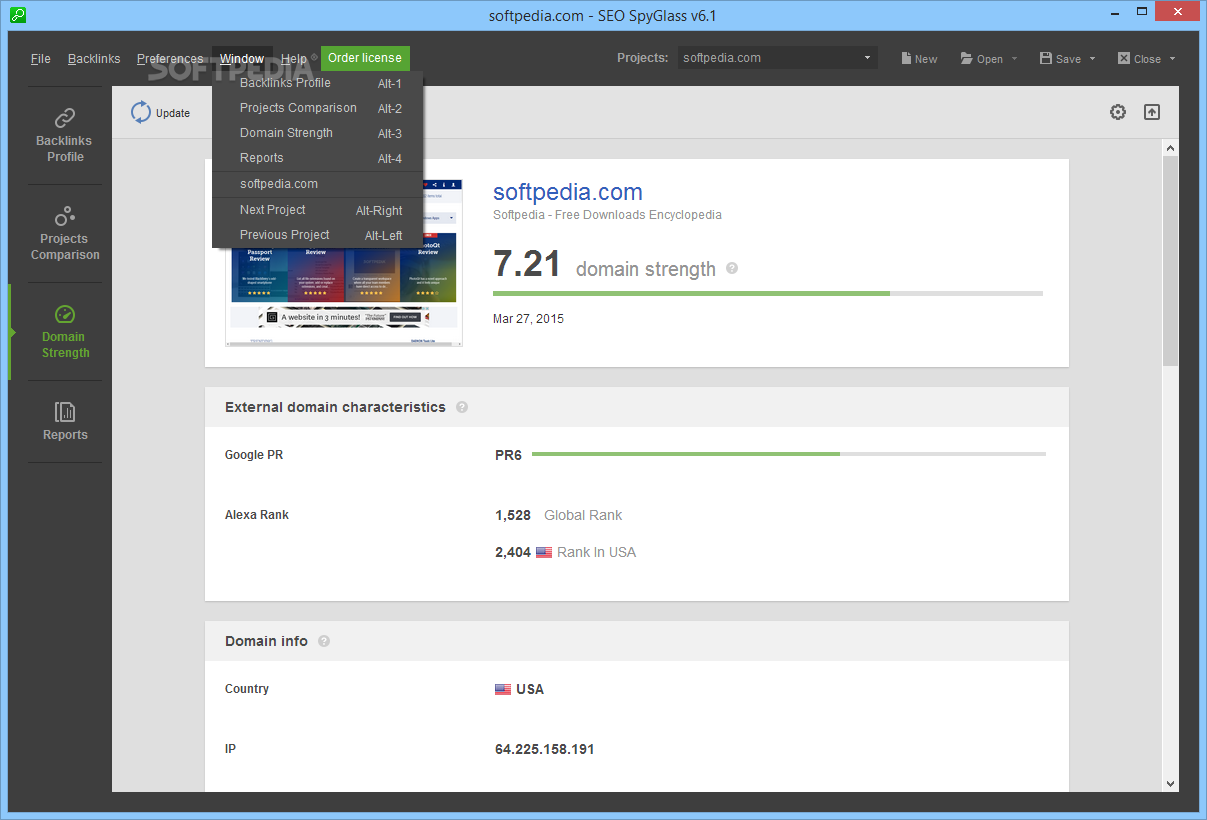Choose Domain Strength in Window menu
Viewport: 1207px width, 820px height.
[318, 133]
